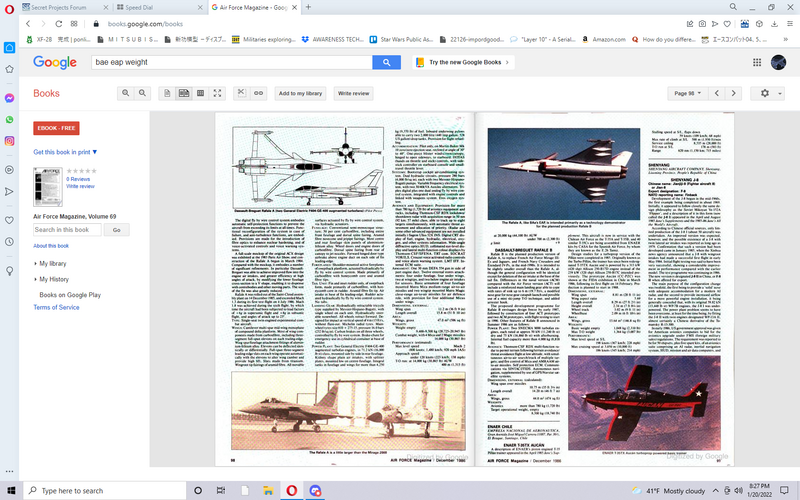Open Terms of Service link
The image size is (800, 500).
click(56, 308)
